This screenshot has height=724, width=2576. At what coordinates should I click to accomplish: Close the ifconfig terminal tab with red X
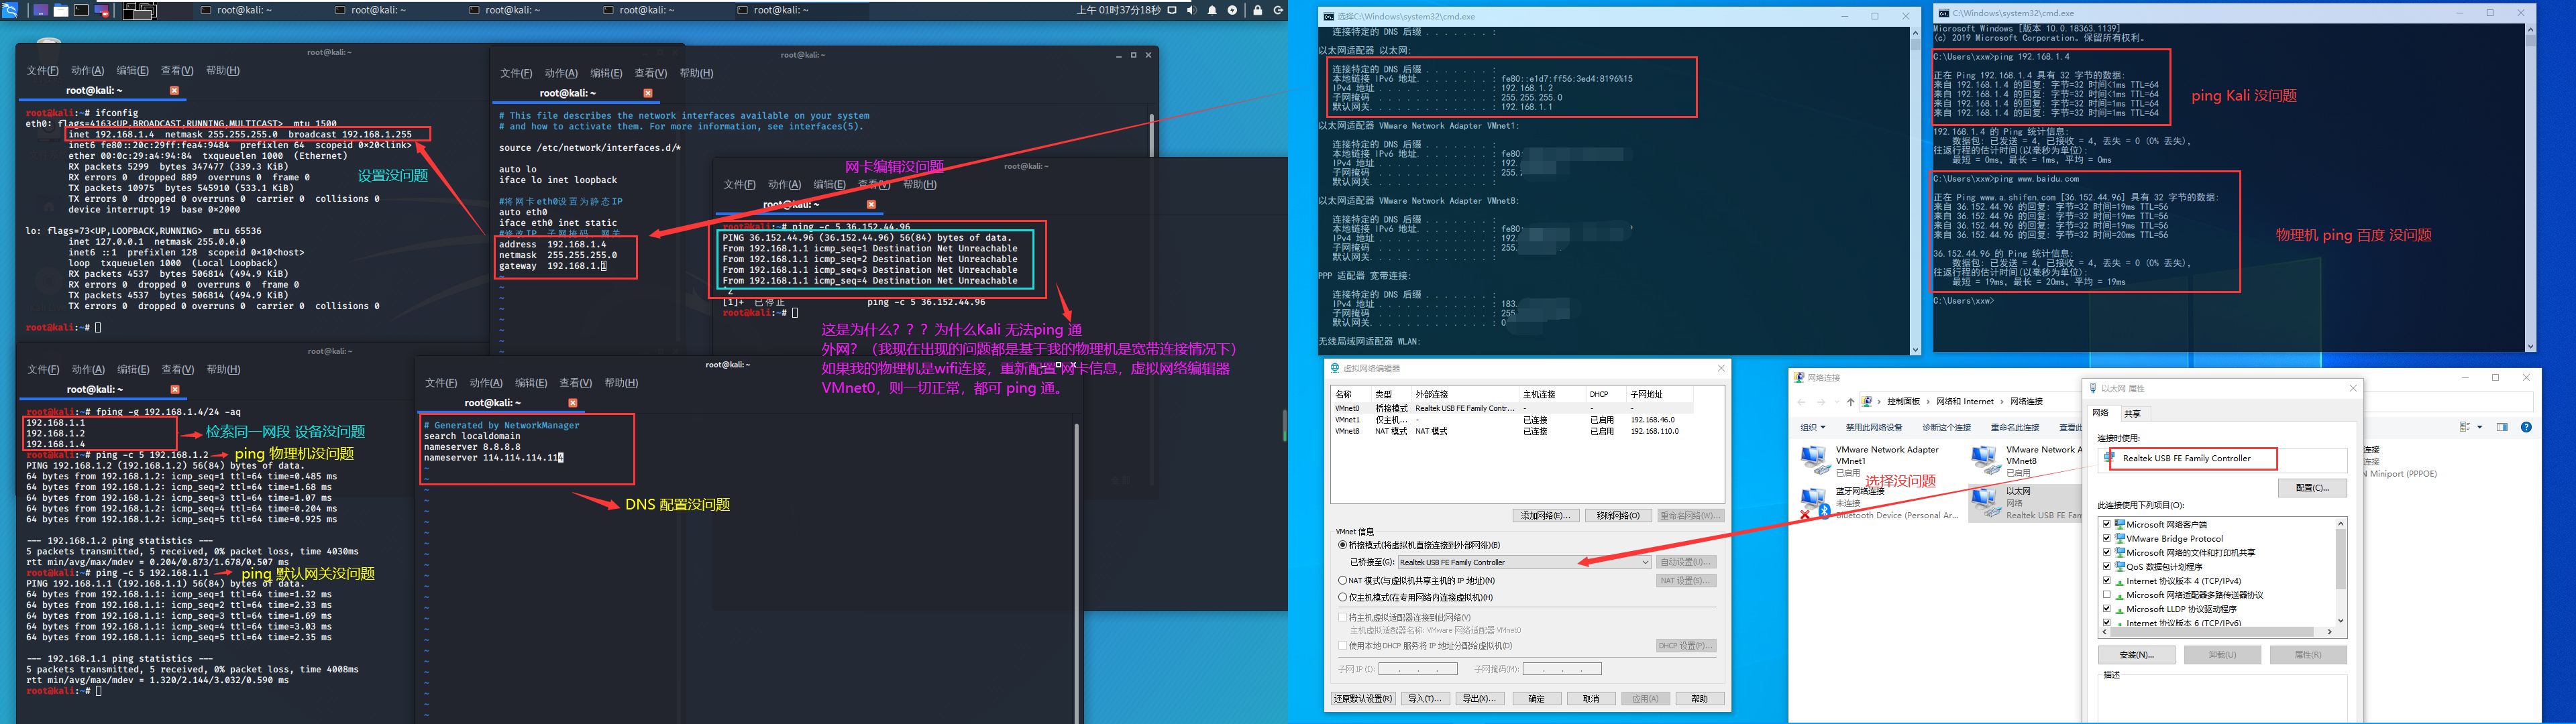tap(174, 90)
